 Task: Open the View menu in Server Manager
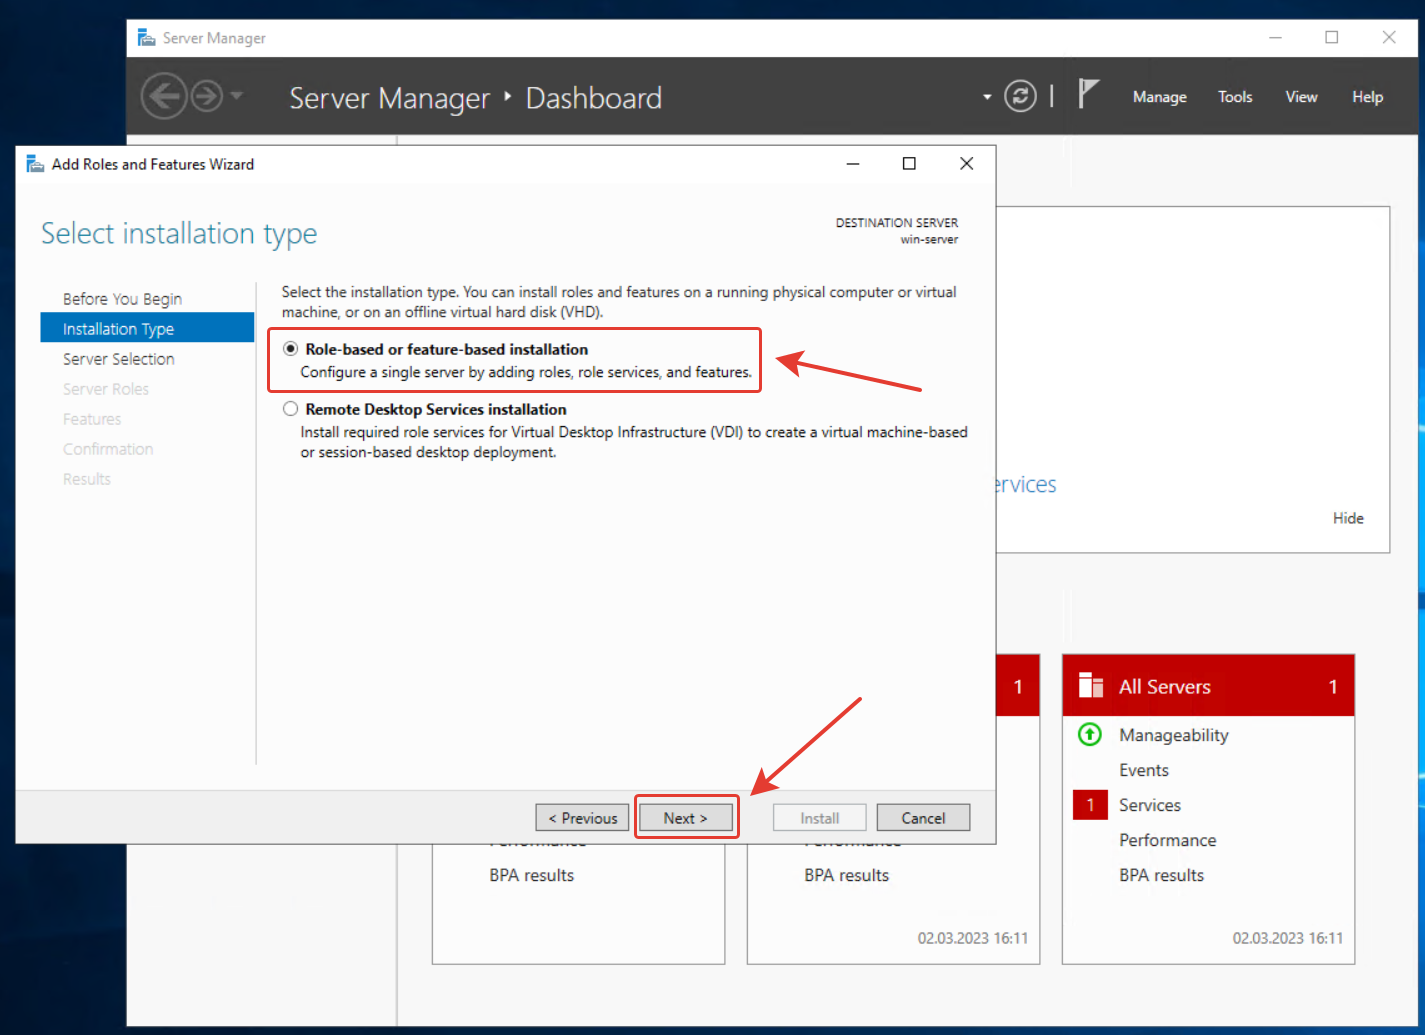click(1301, 97)
